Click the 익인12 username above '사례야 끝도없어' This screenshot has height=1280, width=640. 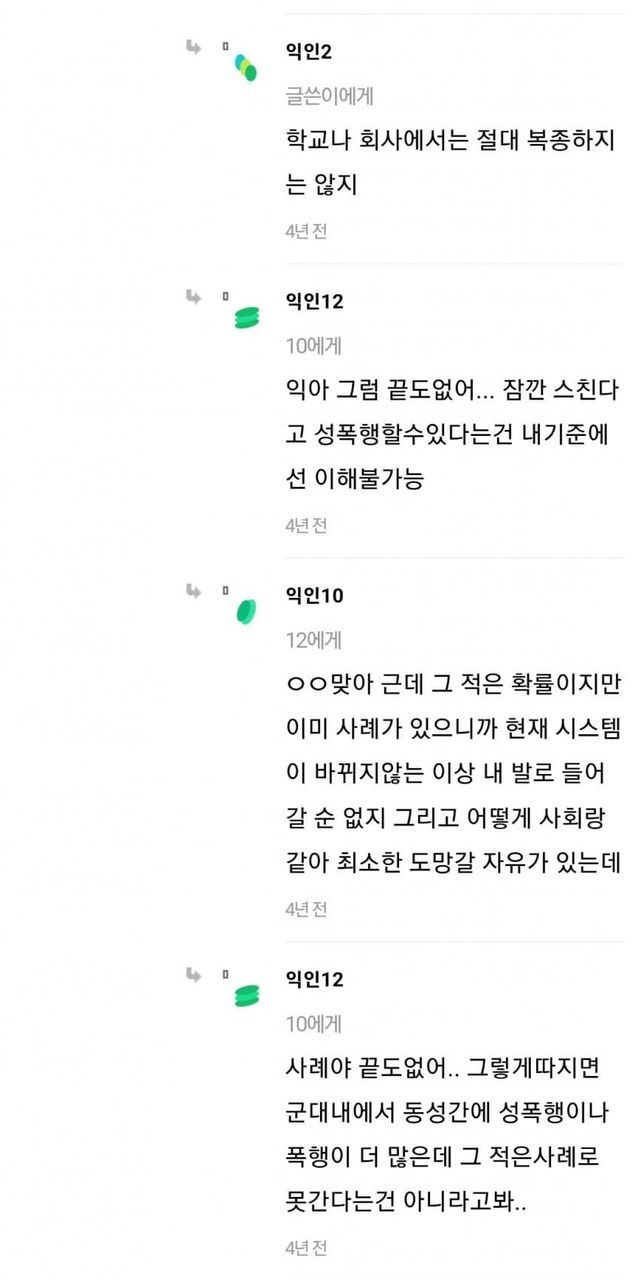coord(315,979)
